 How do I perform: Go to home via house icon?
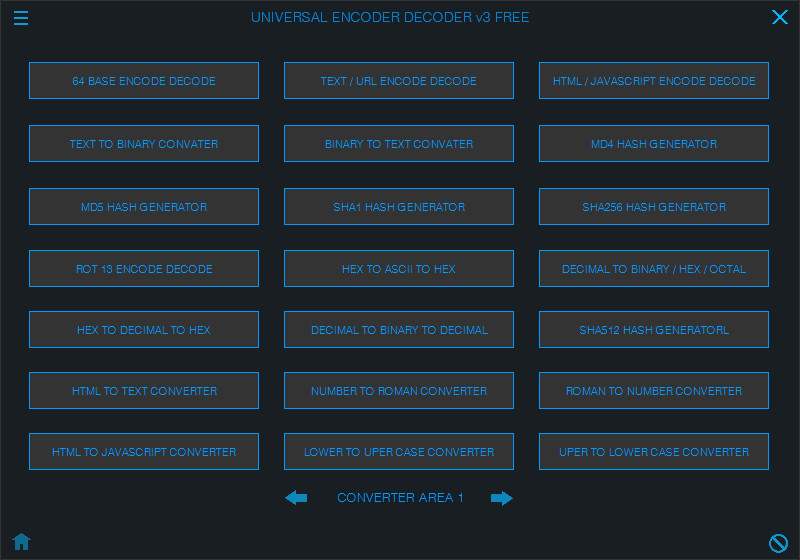click(x=21, y=542)
